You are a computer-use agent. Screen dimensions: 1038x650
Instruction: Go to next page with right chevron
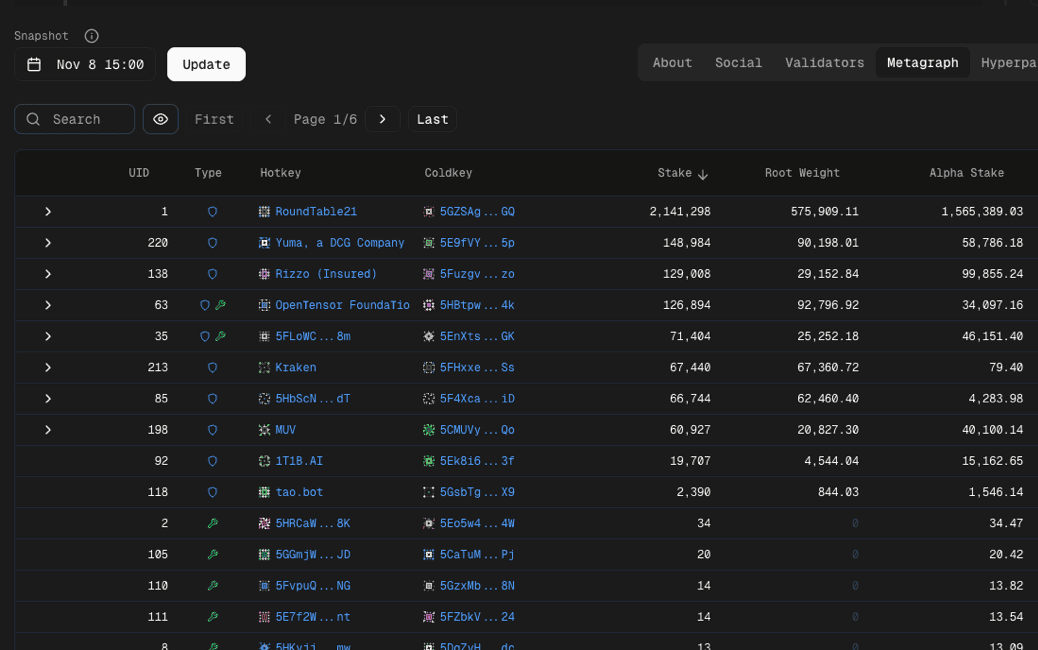tap(382, 119)
